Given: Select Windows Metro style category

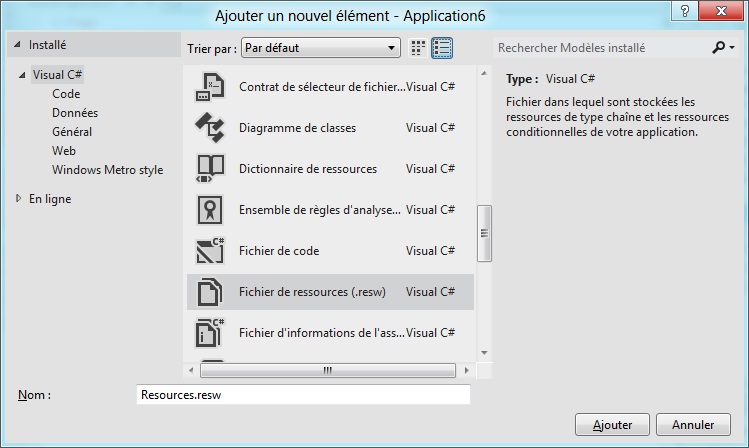Looking at the screenshot, I should (107, 170).
